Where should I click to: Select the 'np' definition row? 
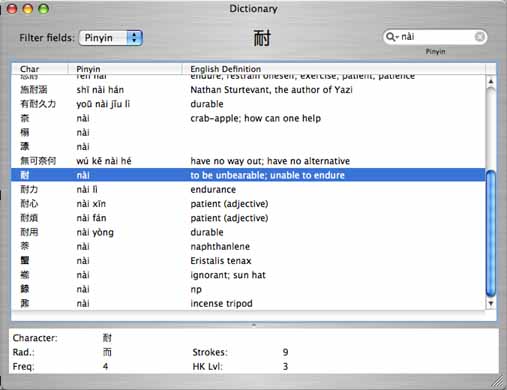point(248,289)
